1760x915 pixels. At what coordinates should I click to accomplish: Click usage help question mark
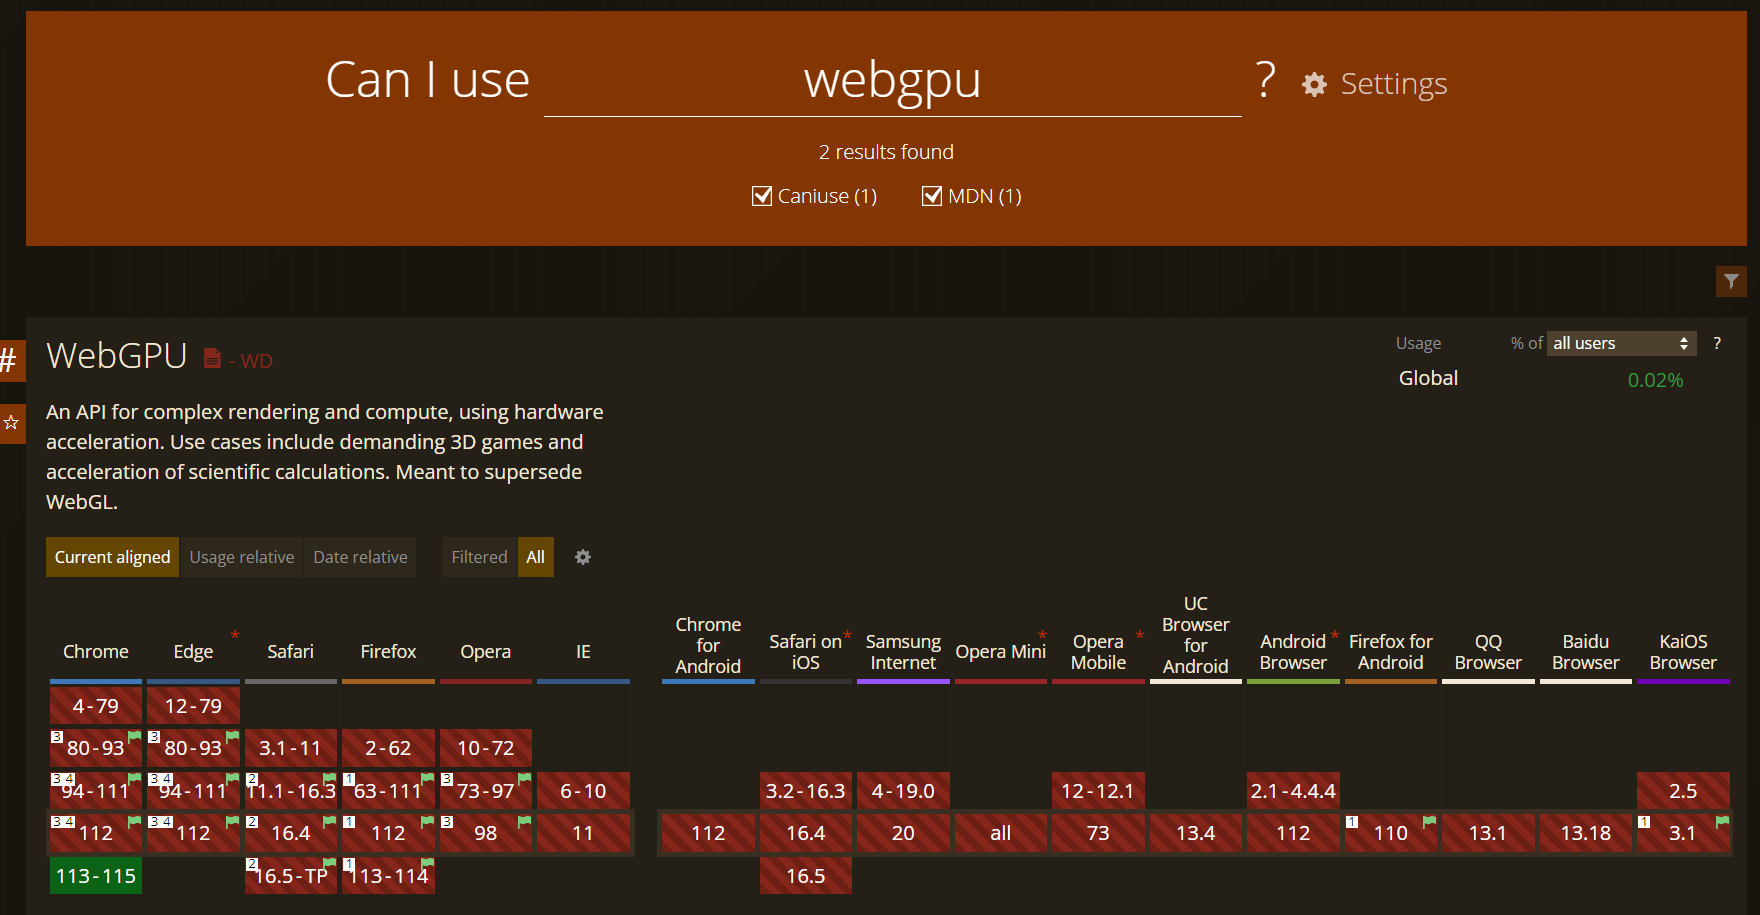click(1717, 343)
